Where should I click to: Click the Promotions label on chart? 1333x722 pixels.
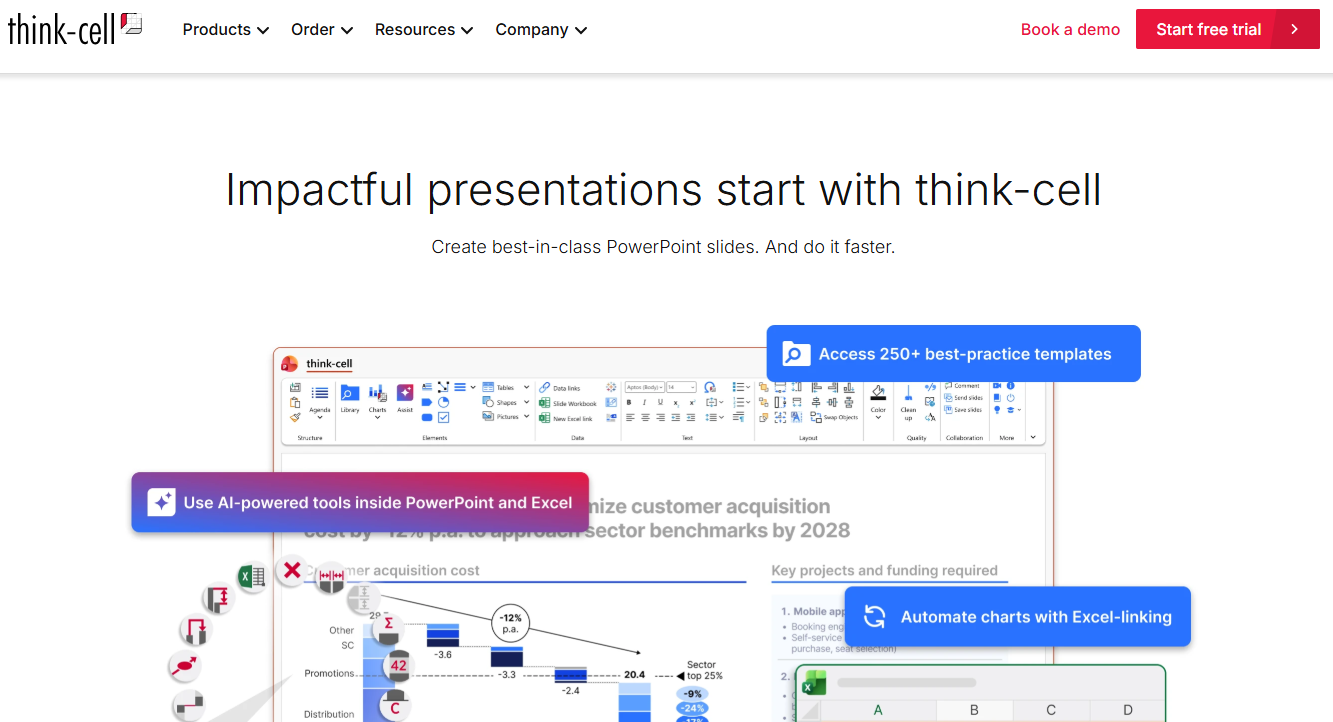330,673
